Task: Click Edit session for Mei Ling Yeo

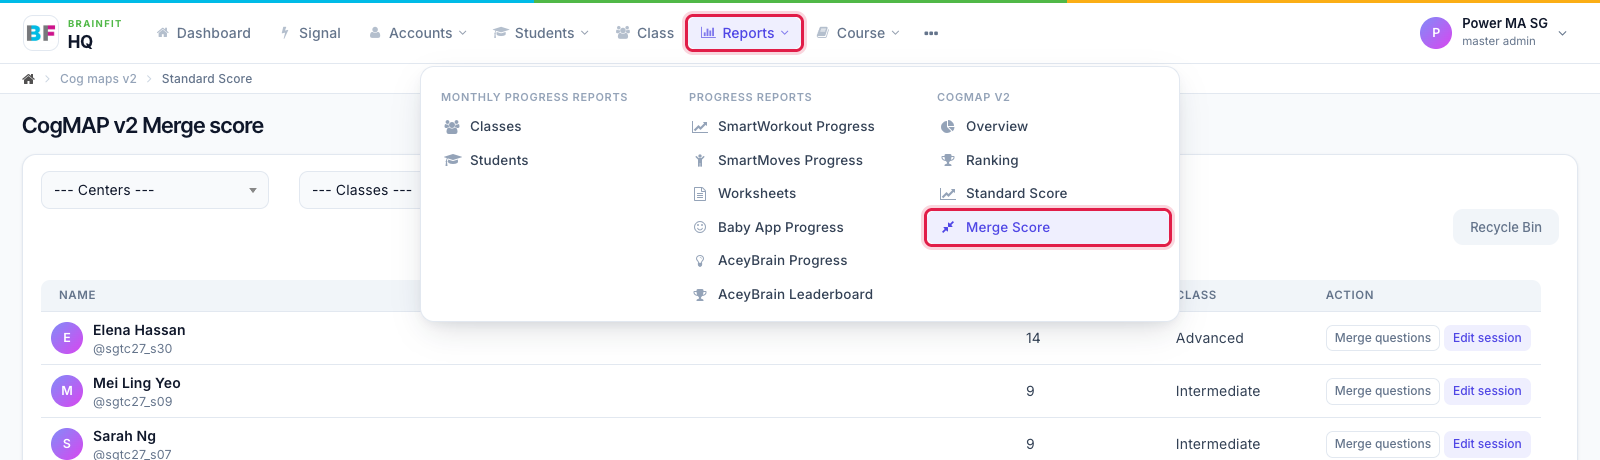Action: coord(1486,391)
